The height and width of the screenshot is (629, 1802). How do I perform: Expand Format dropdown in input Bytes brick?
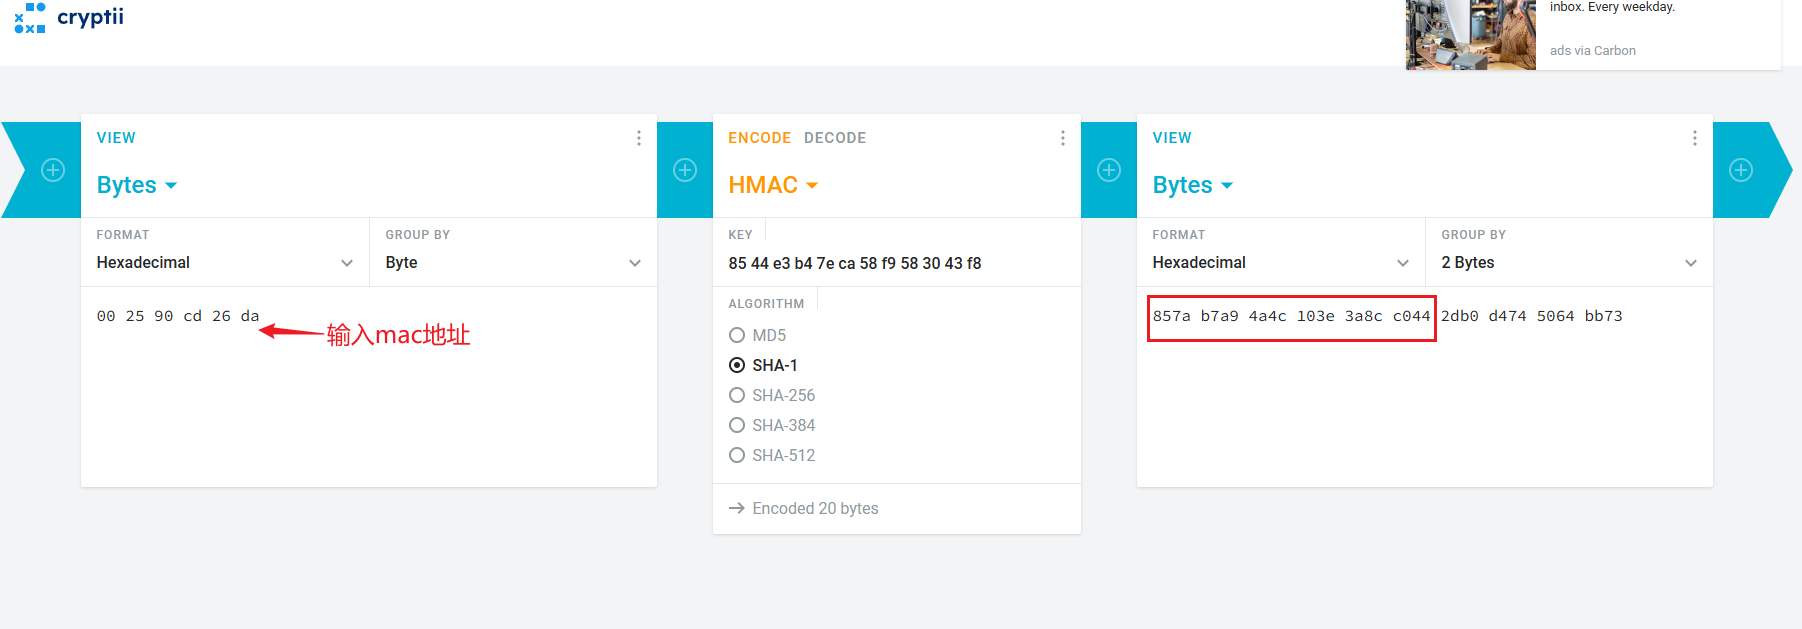pyautogui.click(x=225, y=262)
